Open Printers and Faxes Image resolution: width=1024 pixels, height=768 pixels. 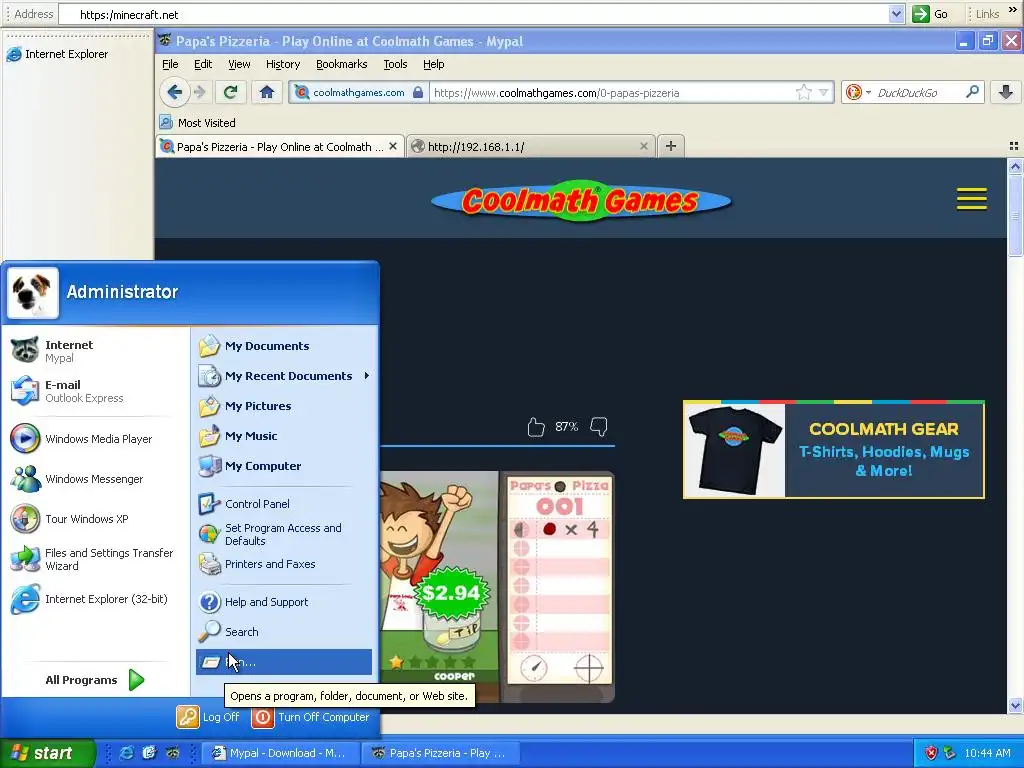click(284, 564)
